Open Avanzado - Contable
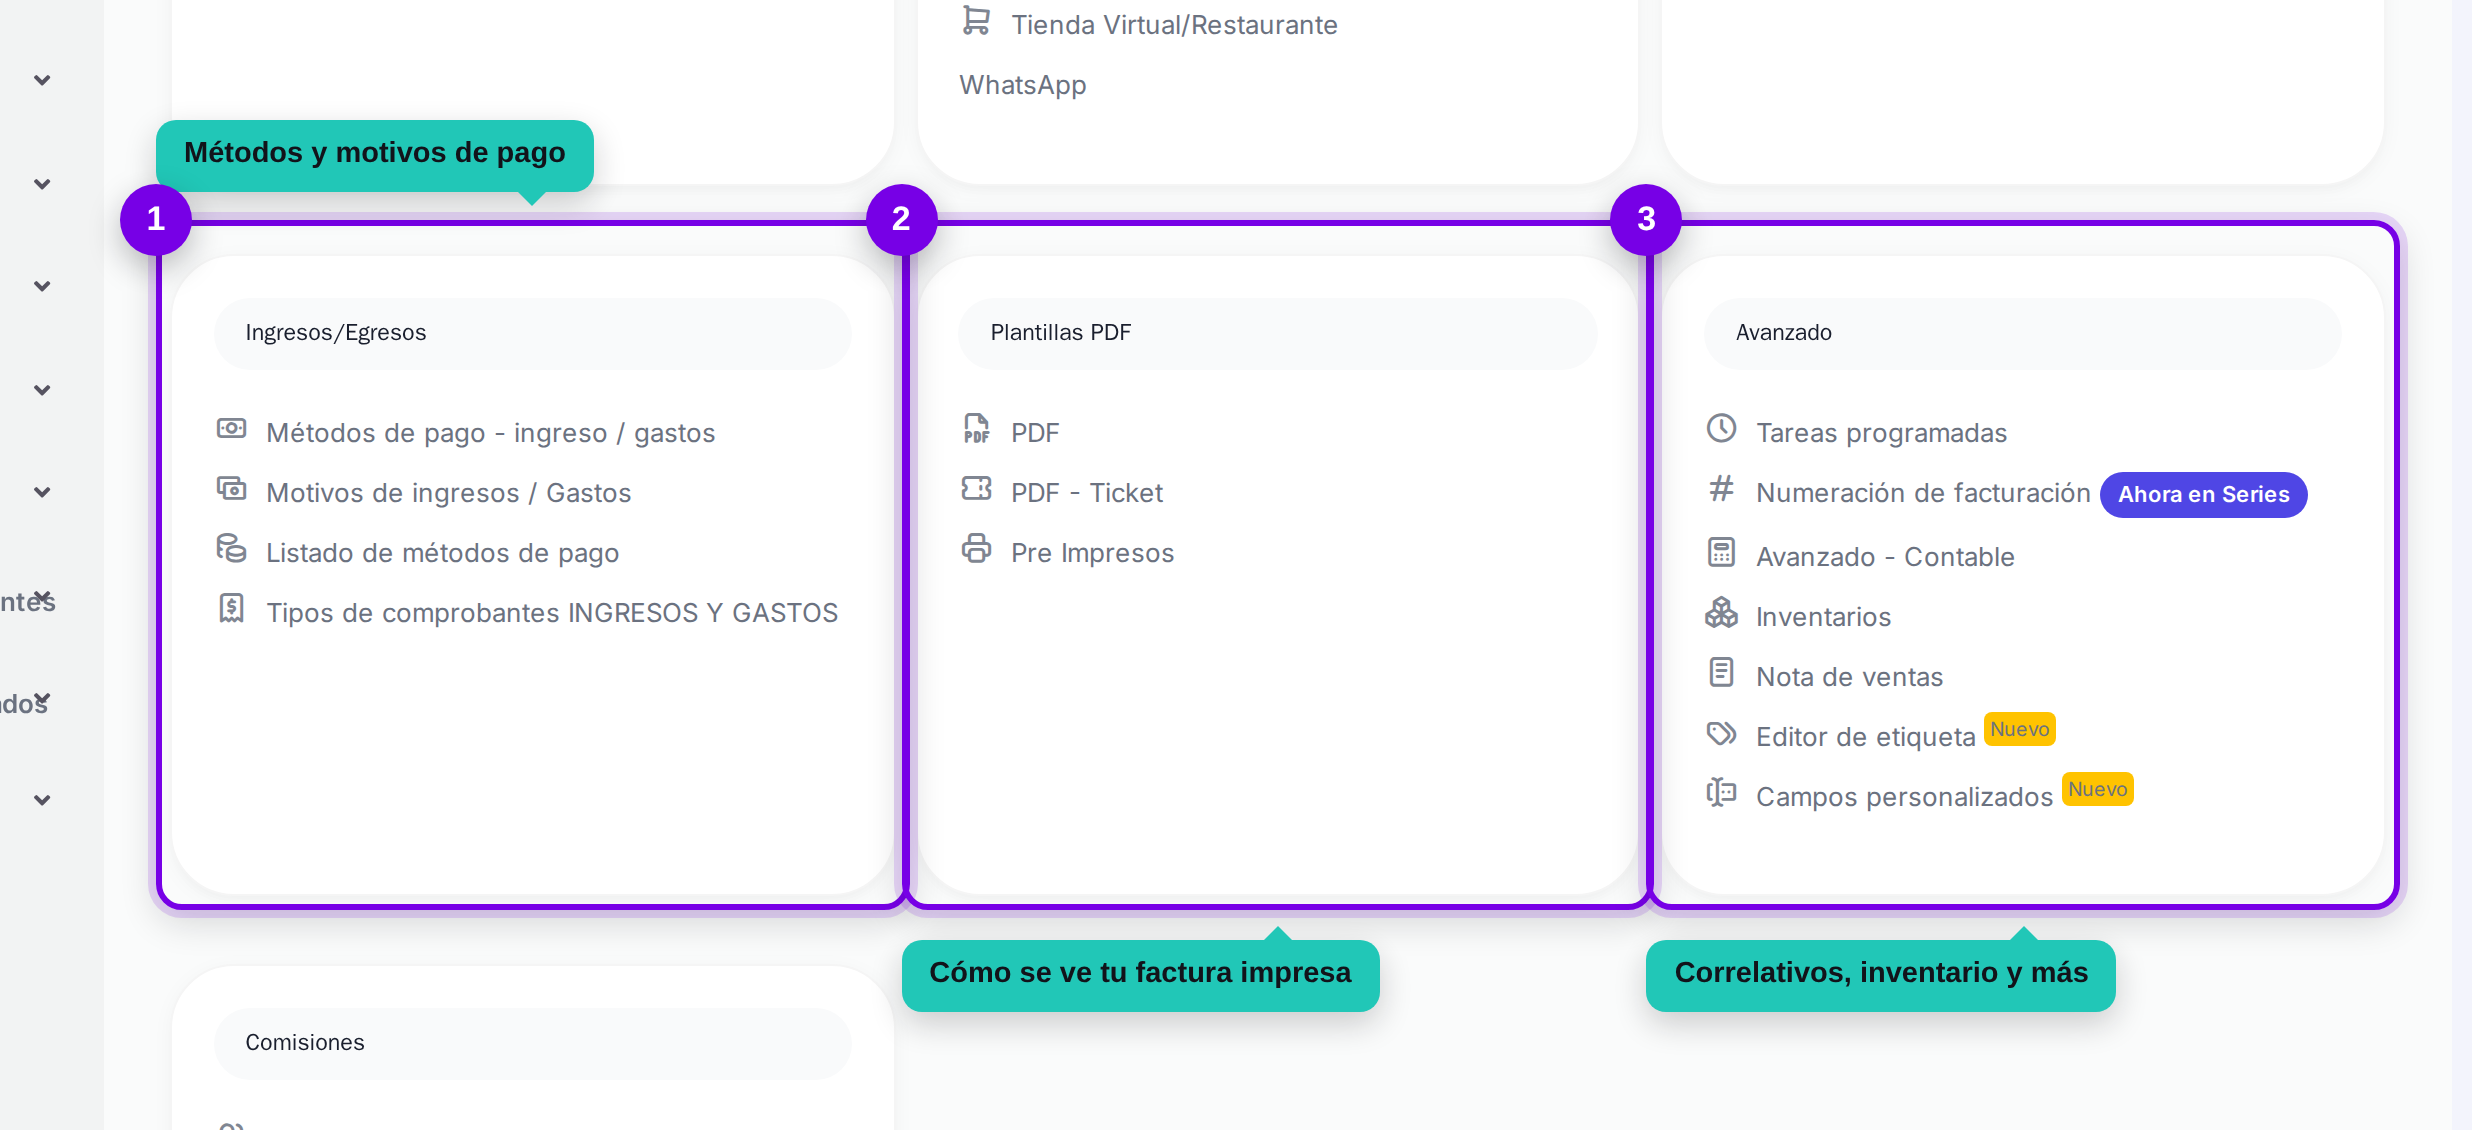2472x1130 pixels. (1885, 557)
